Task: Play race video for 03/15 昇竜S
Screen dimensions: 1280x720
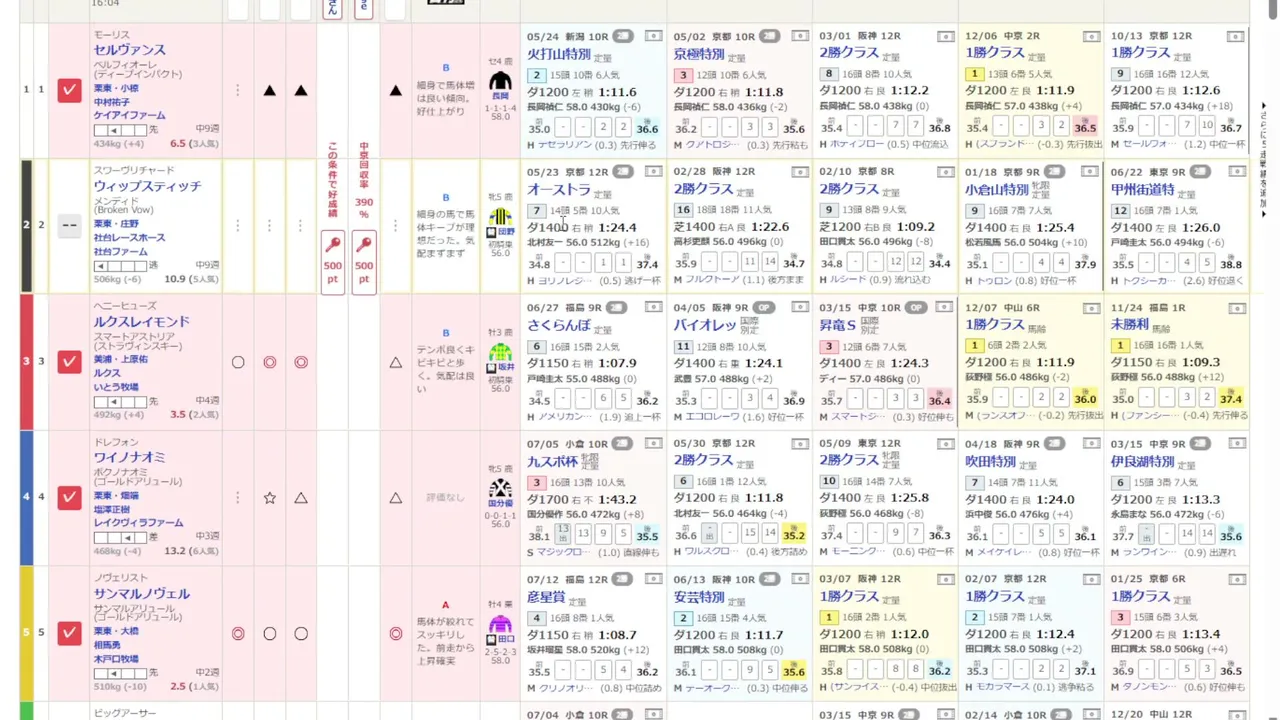Action: point(945,307)
